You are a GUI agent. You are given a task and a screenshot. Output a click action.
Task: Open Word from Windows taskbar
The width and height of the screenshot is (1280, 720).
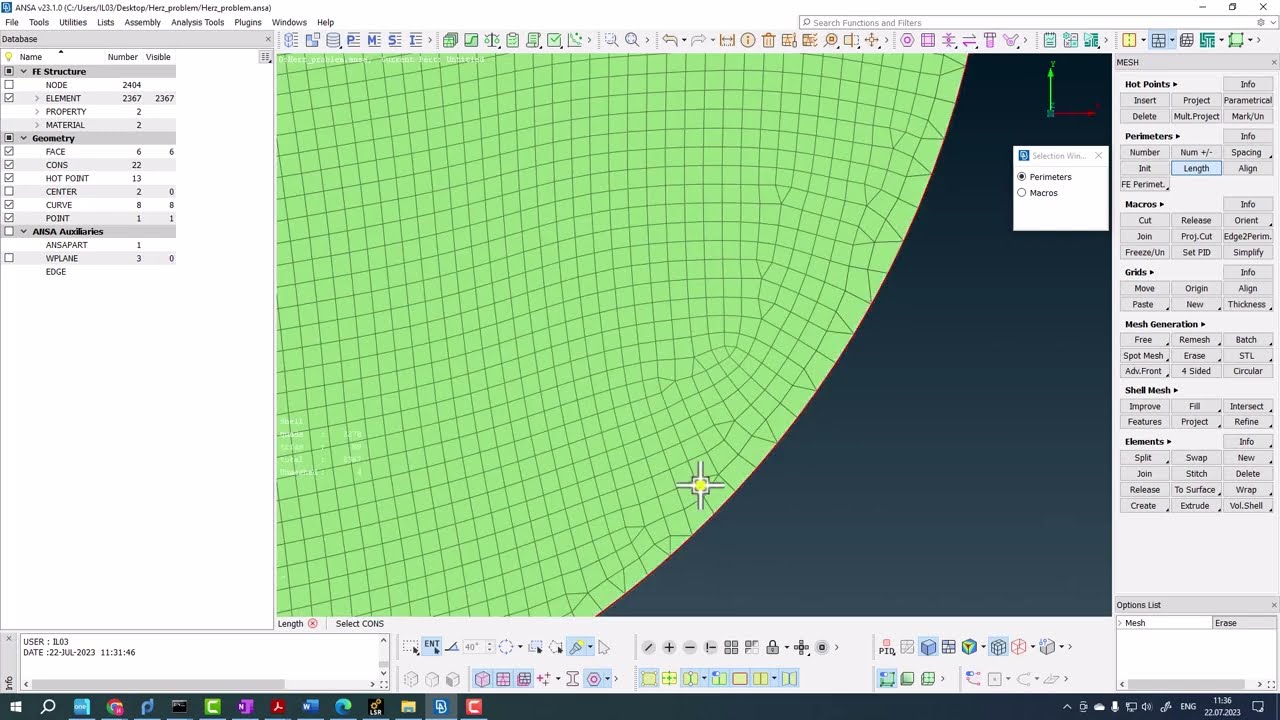(x=310, y=707)
